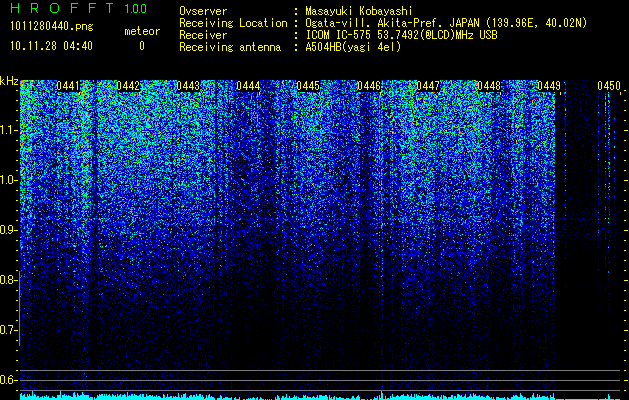Click the 'meteor' label

click(142, 31)
